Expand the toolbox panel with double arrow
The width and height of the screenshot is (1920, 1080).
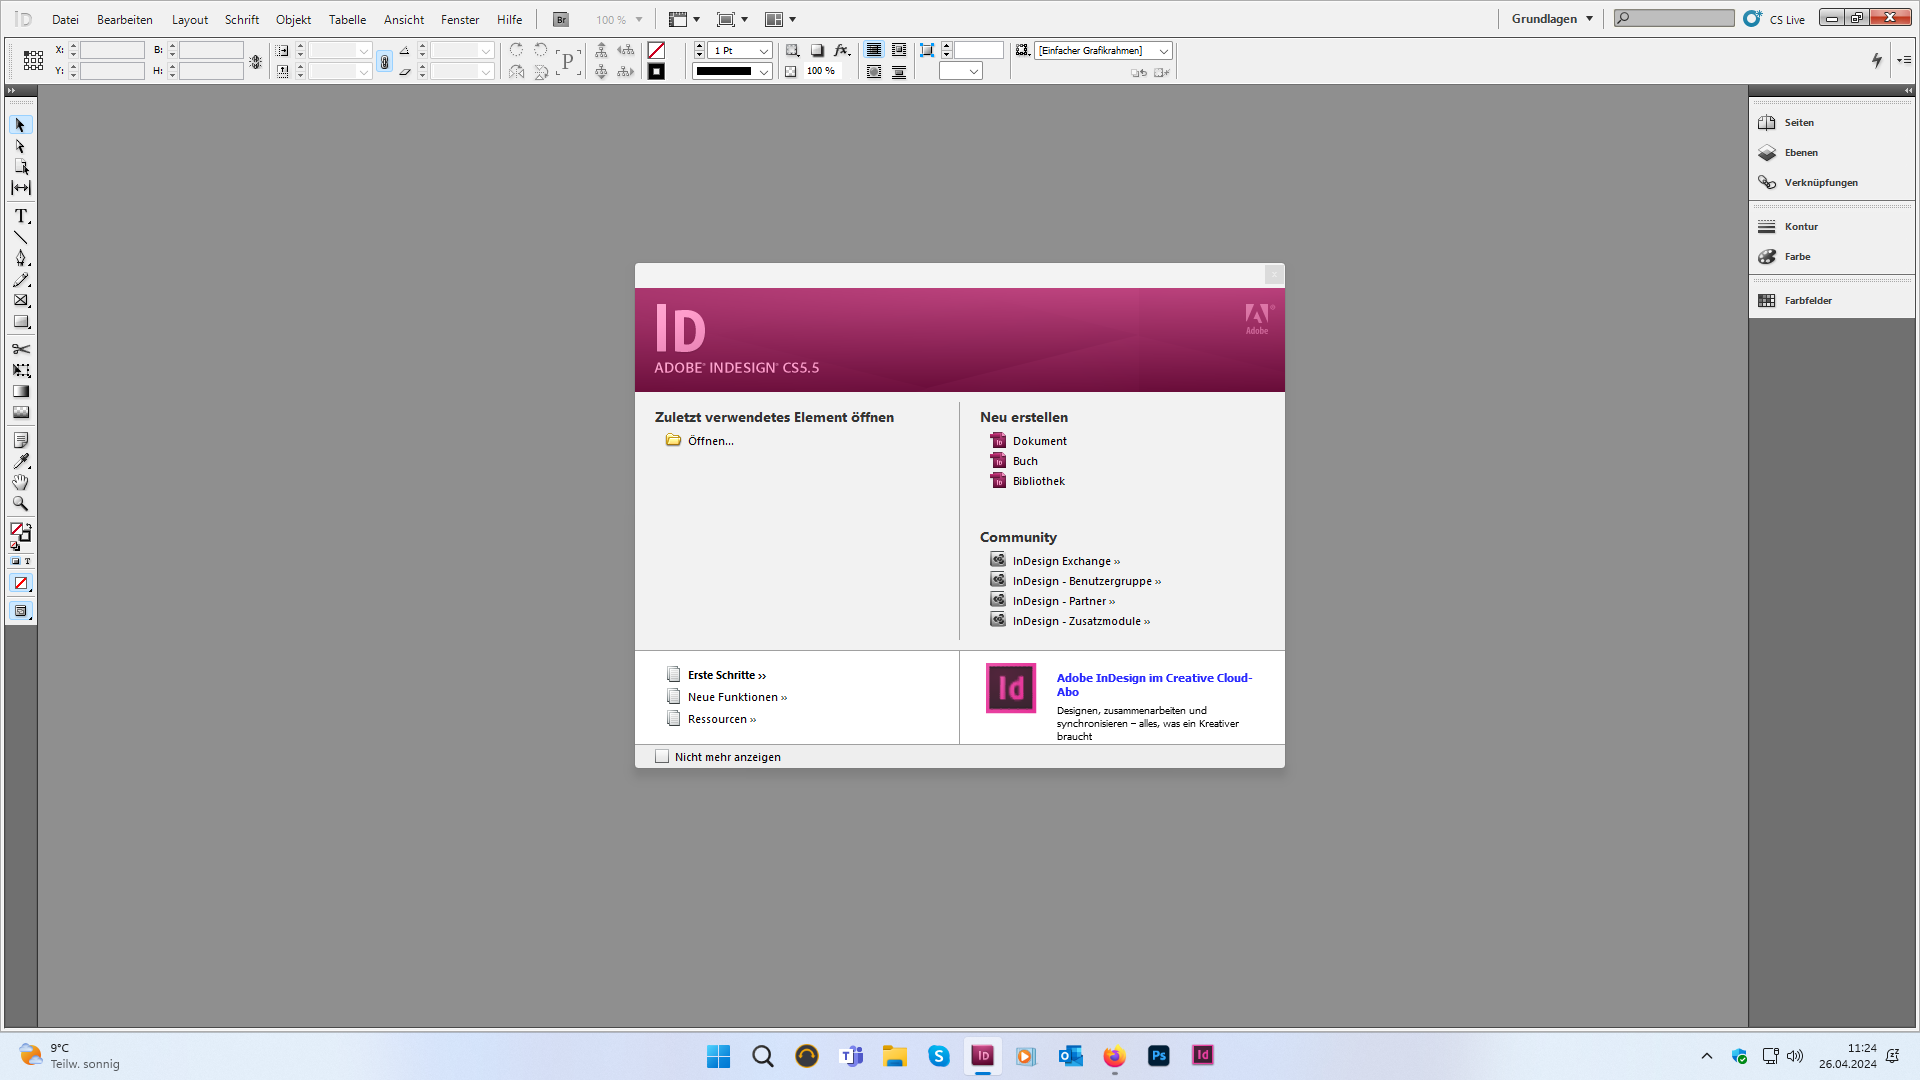click(x=11, y=90)
